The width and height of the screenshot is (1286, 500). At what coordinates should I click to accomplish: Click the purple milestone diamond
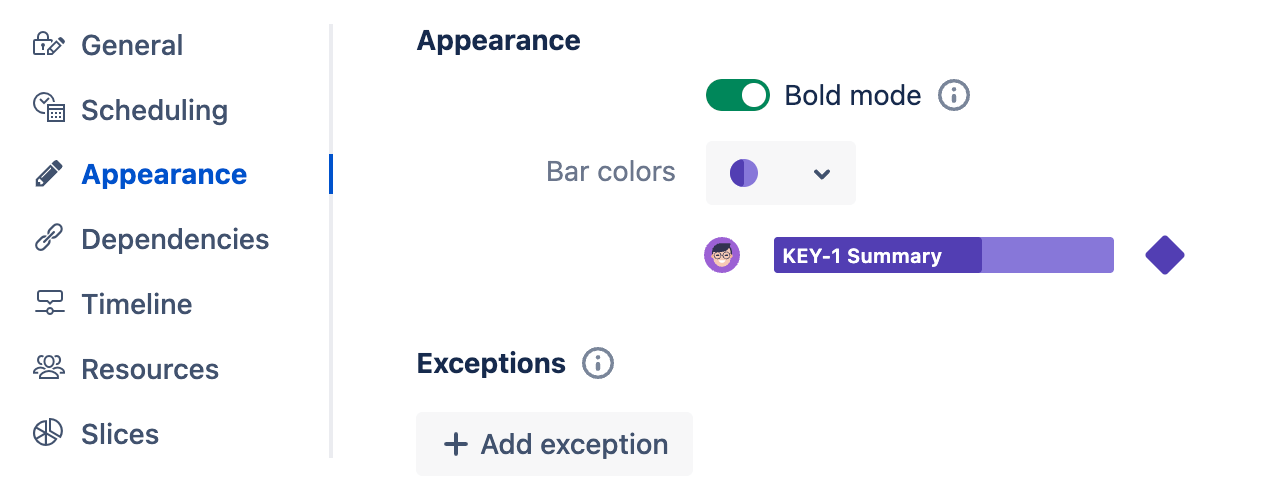(1164, 255)
